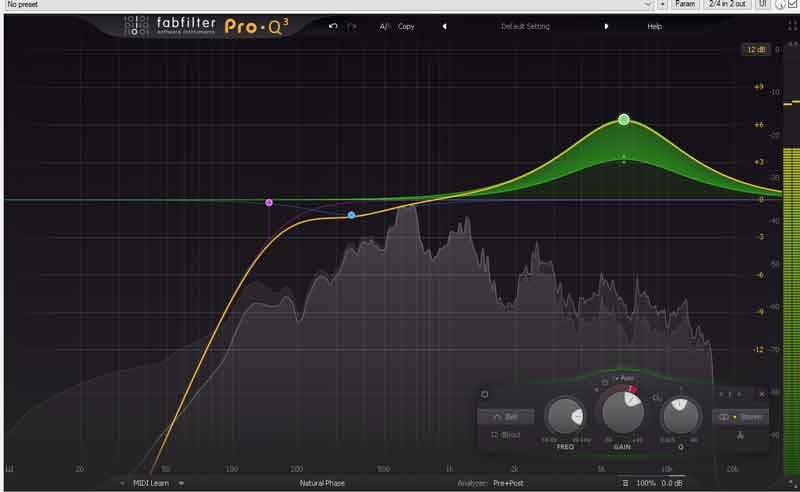Image resolution: width=800 pixels, height=492 pixels.
Task: Toggle full screen mode icon
Action: [x=792, y=24]
